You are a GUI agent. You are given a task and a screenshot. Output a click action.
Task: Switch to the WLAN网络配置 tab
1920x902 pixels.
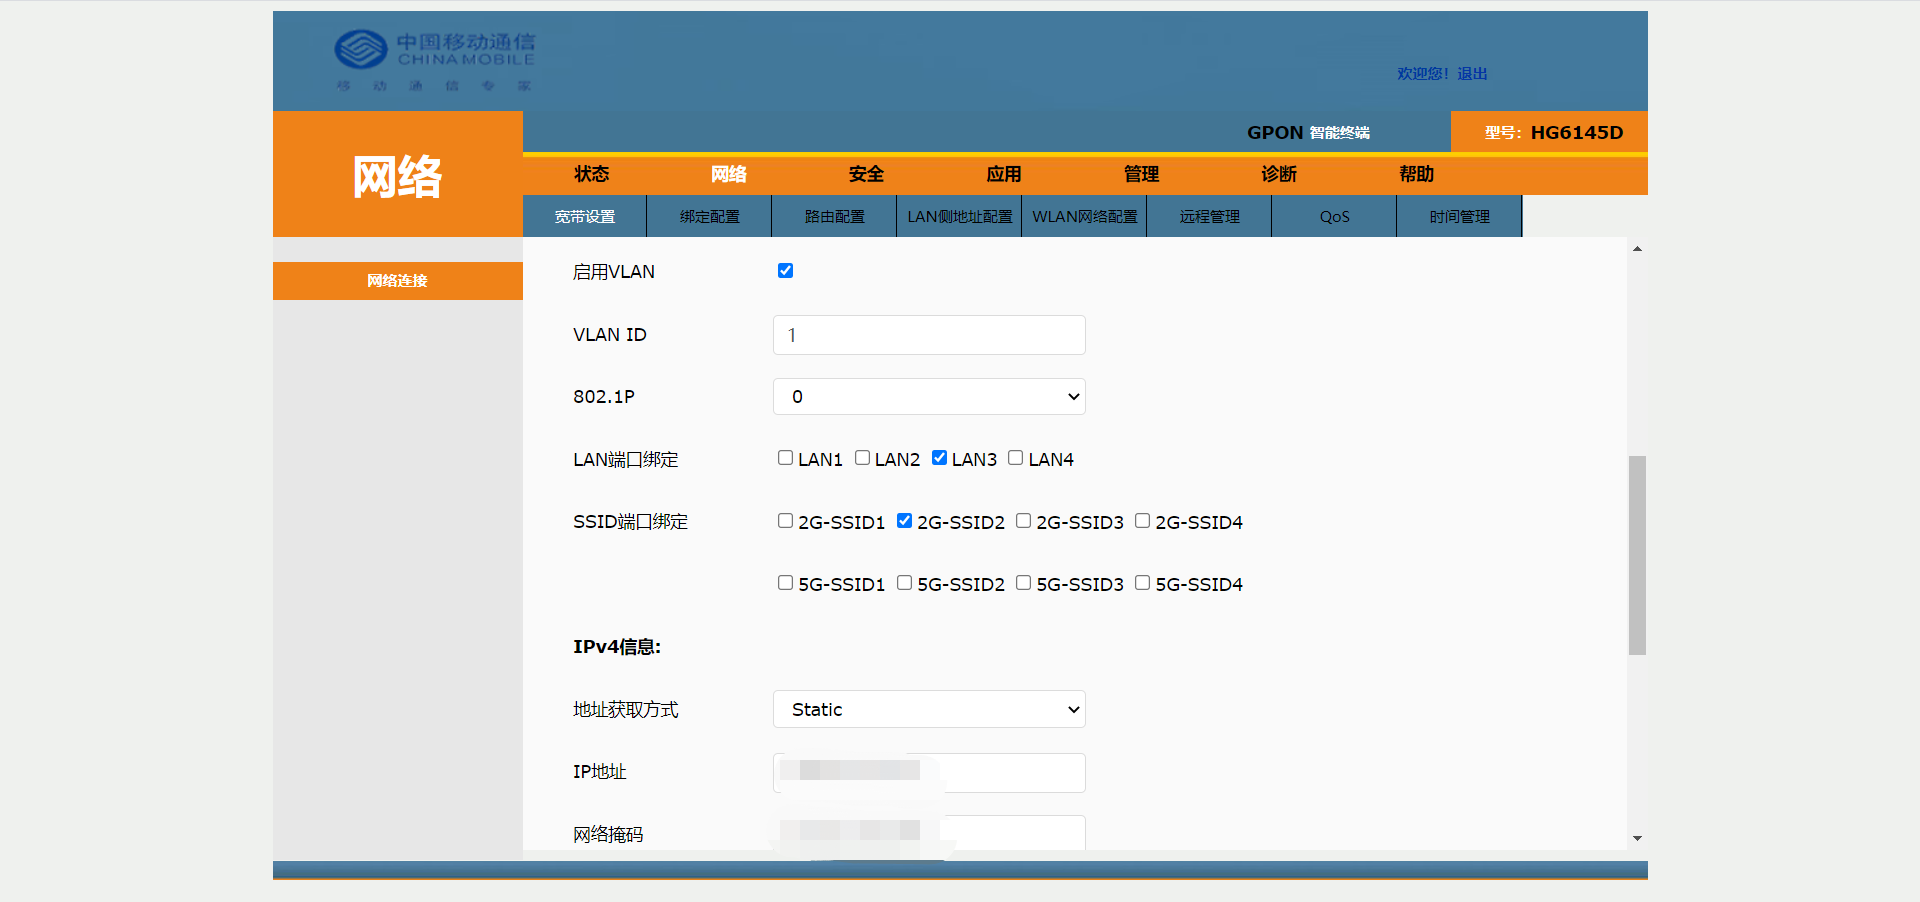[1085, 216]
